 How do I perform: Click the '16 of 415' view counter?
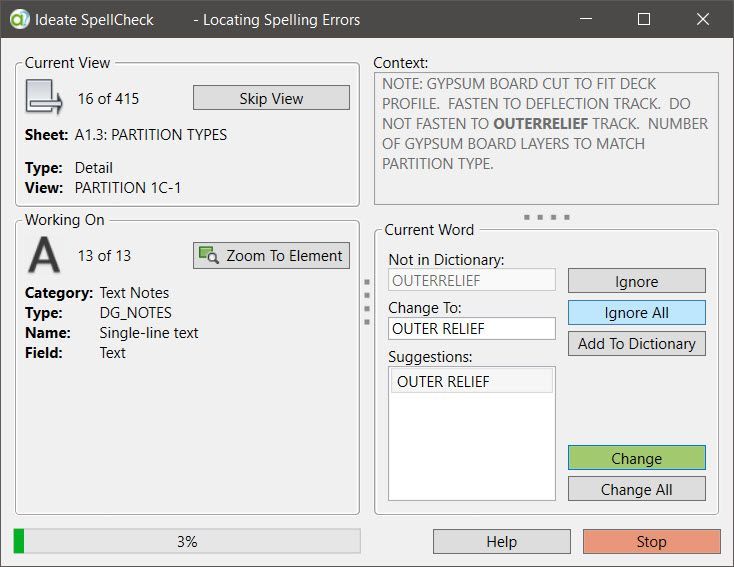click(x=108, y=99)
